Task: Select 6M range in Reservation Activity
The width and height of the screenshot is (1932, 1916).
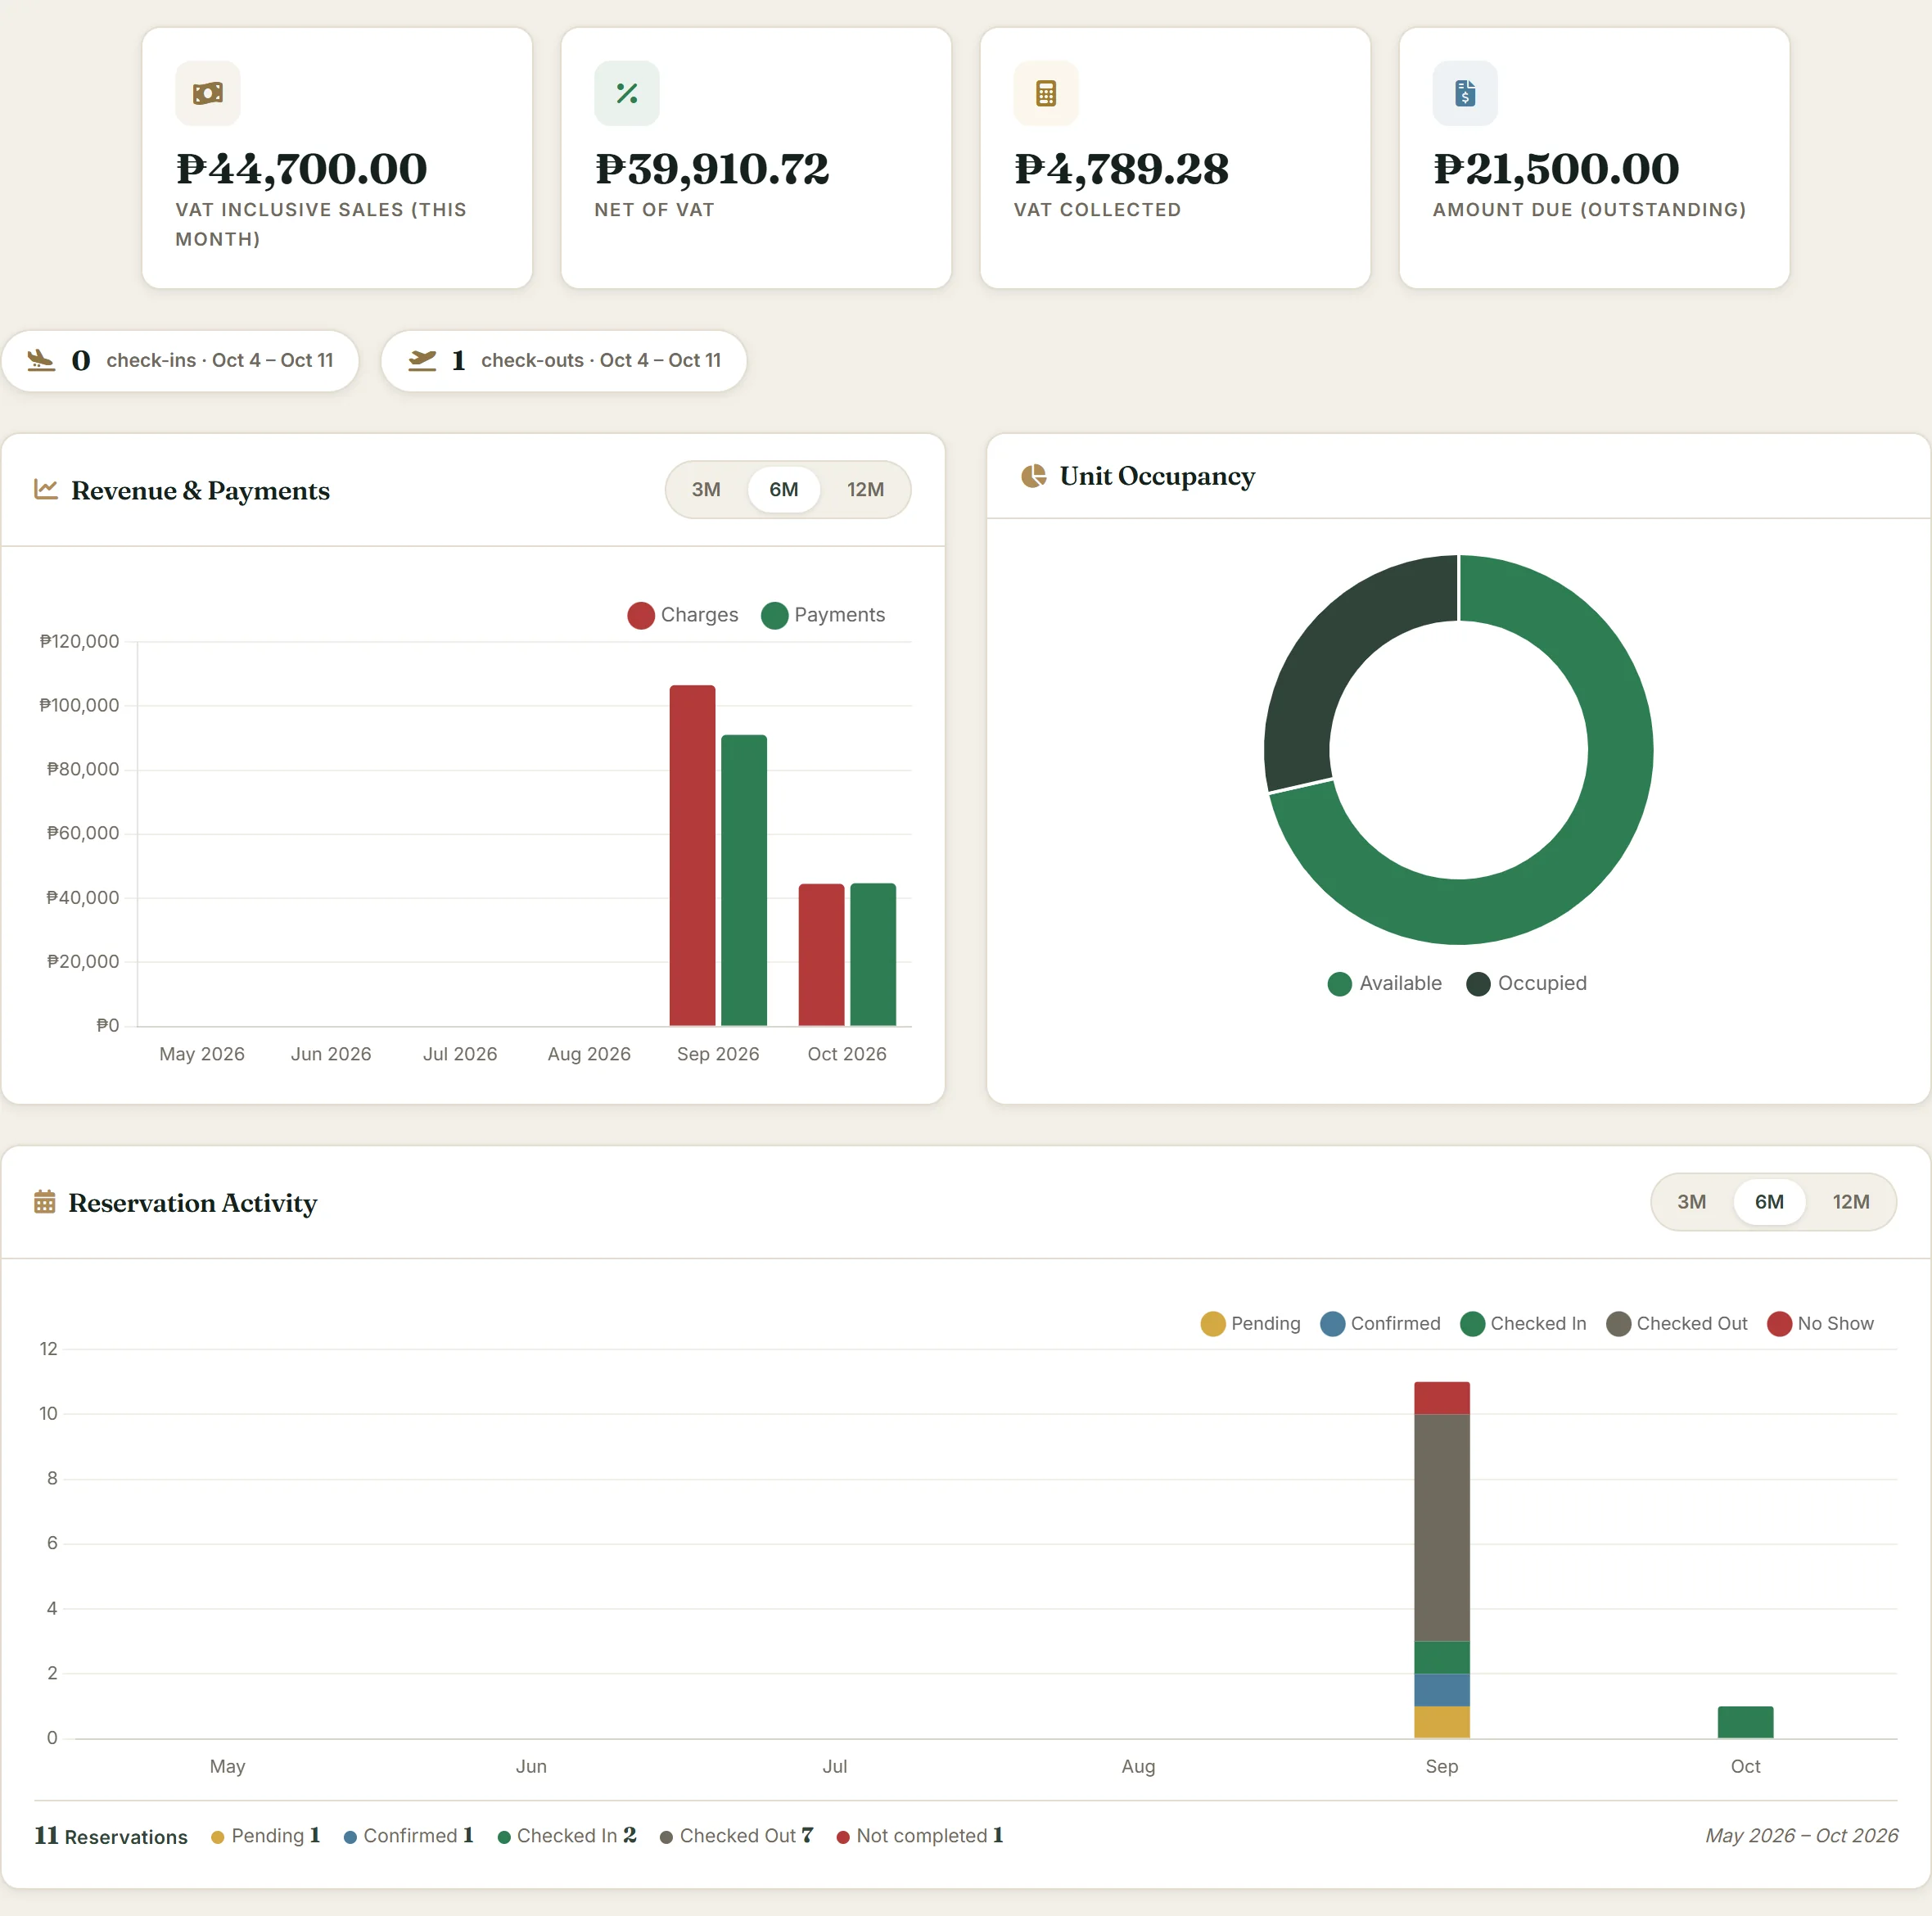Action: click(x=1770, y=1201)
